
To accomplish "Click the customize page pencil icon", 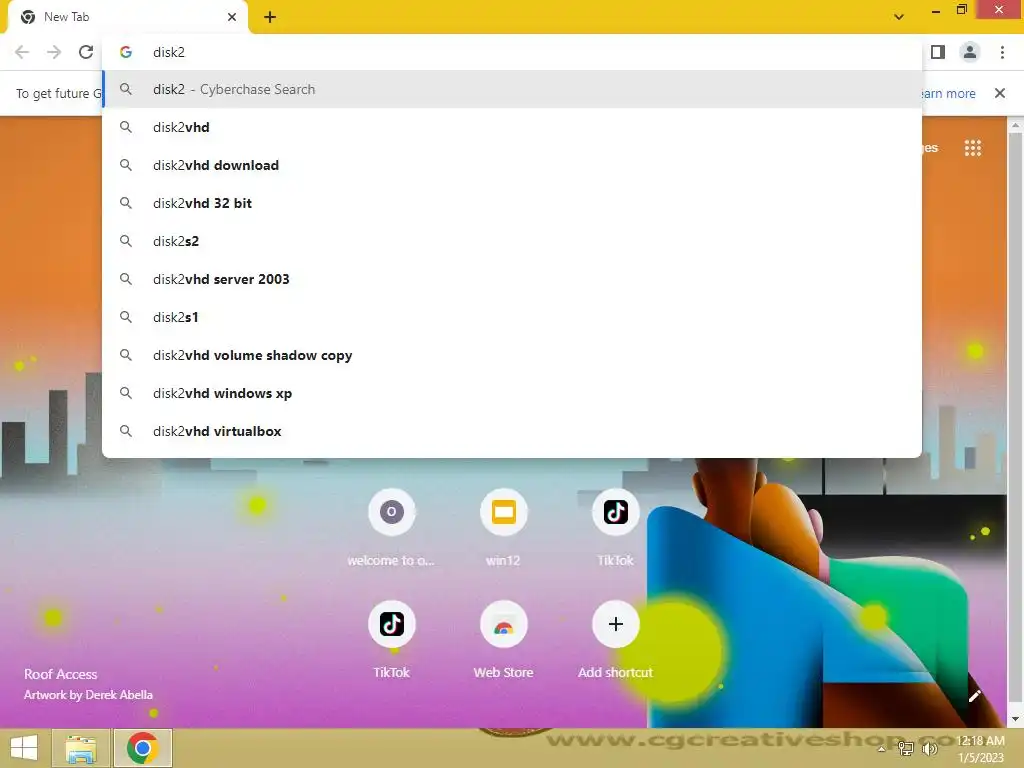I will tap(974, 696).
